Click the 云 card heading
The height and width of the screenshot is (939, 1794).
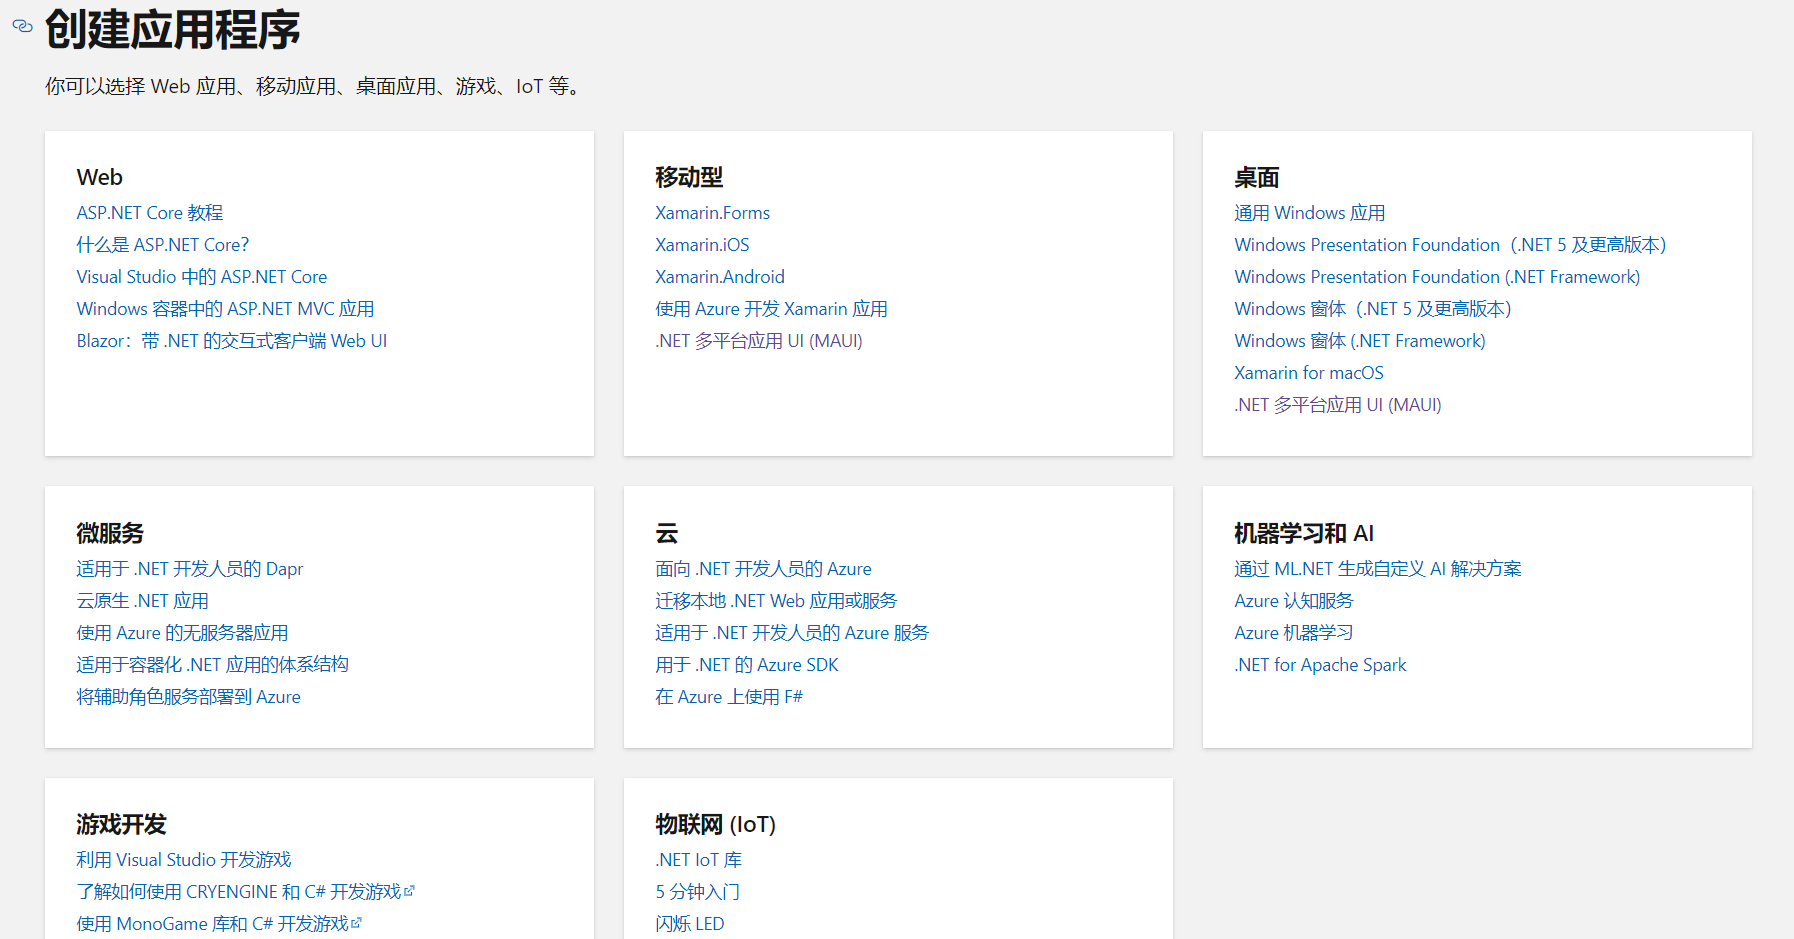[x=667, y=533]
